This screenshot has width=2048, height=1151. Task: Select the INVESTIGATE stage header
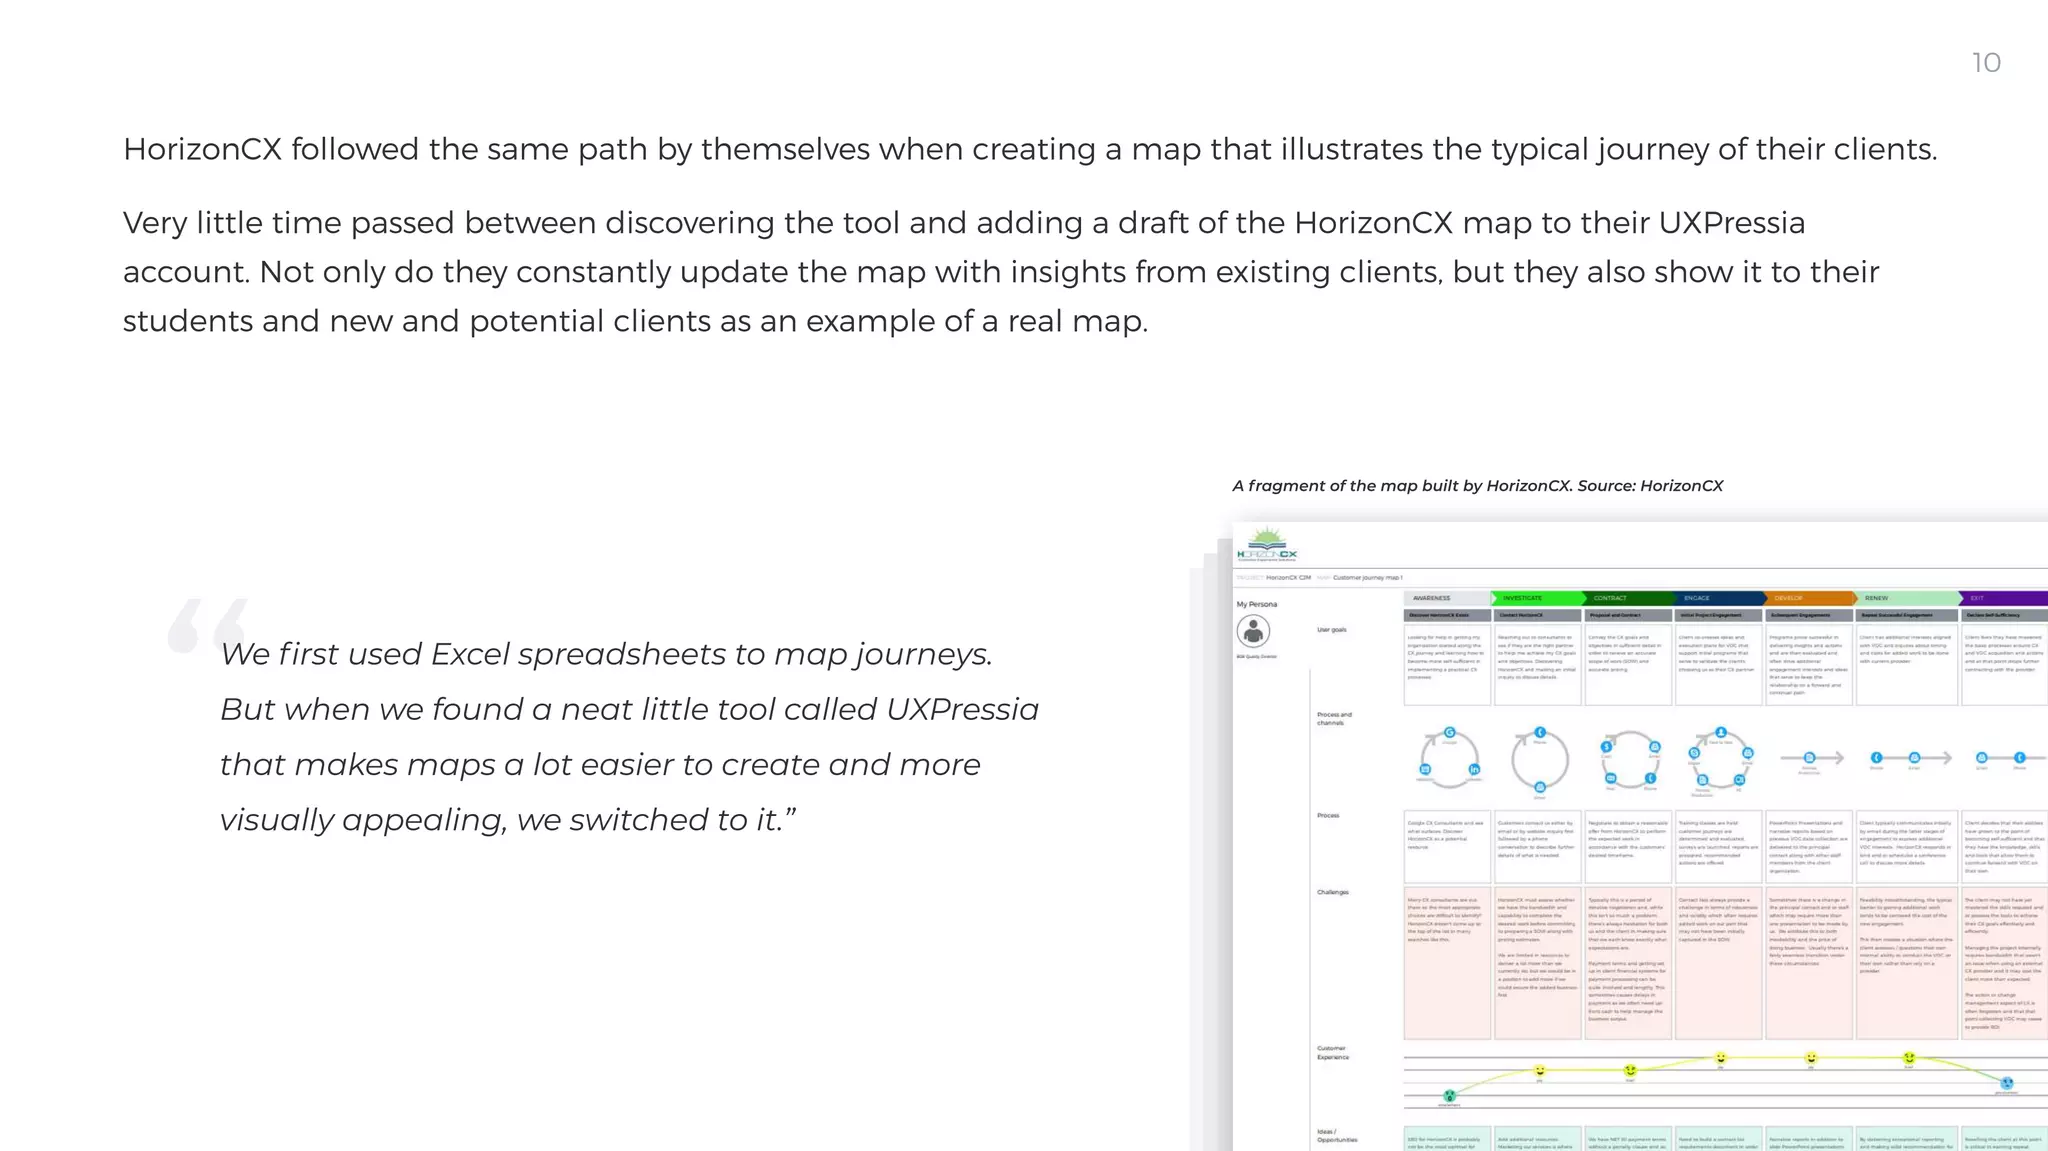point(1538,598)
